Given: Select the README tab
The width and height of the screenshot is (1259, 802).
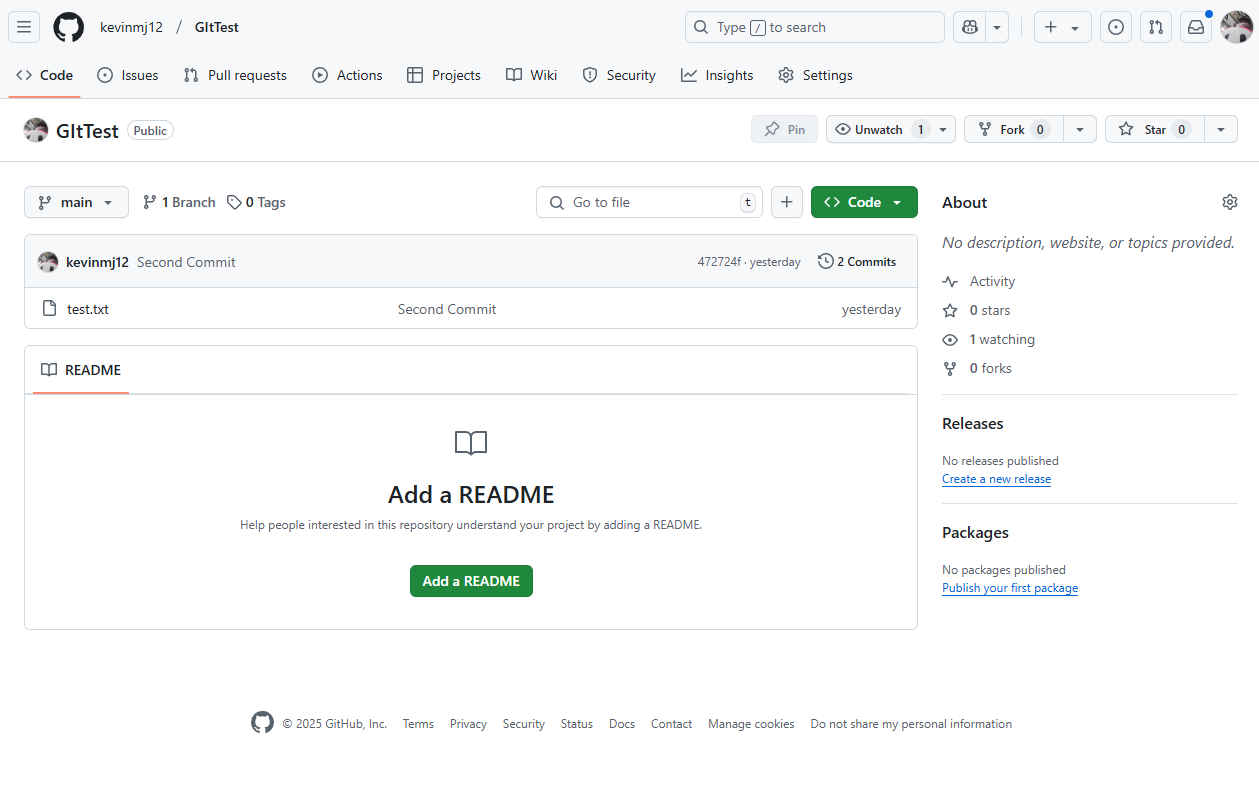Looking at the screenshot, I should click(81, 370).
